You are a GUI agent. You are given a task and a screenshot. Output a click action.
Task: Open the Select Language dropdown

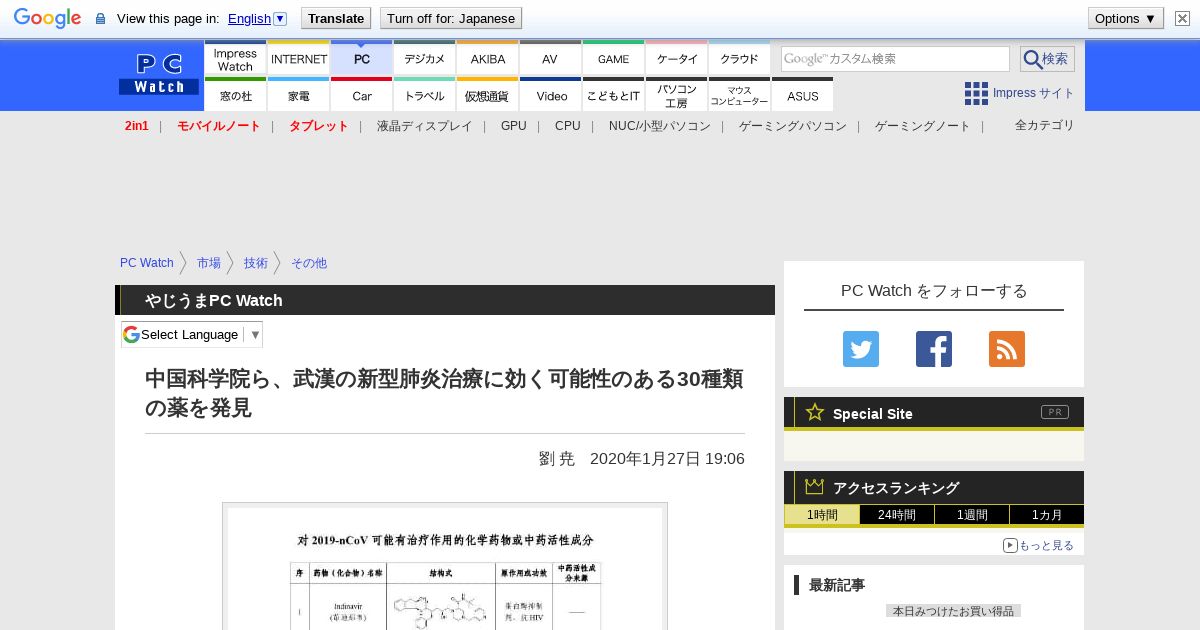tap(192, 334)
